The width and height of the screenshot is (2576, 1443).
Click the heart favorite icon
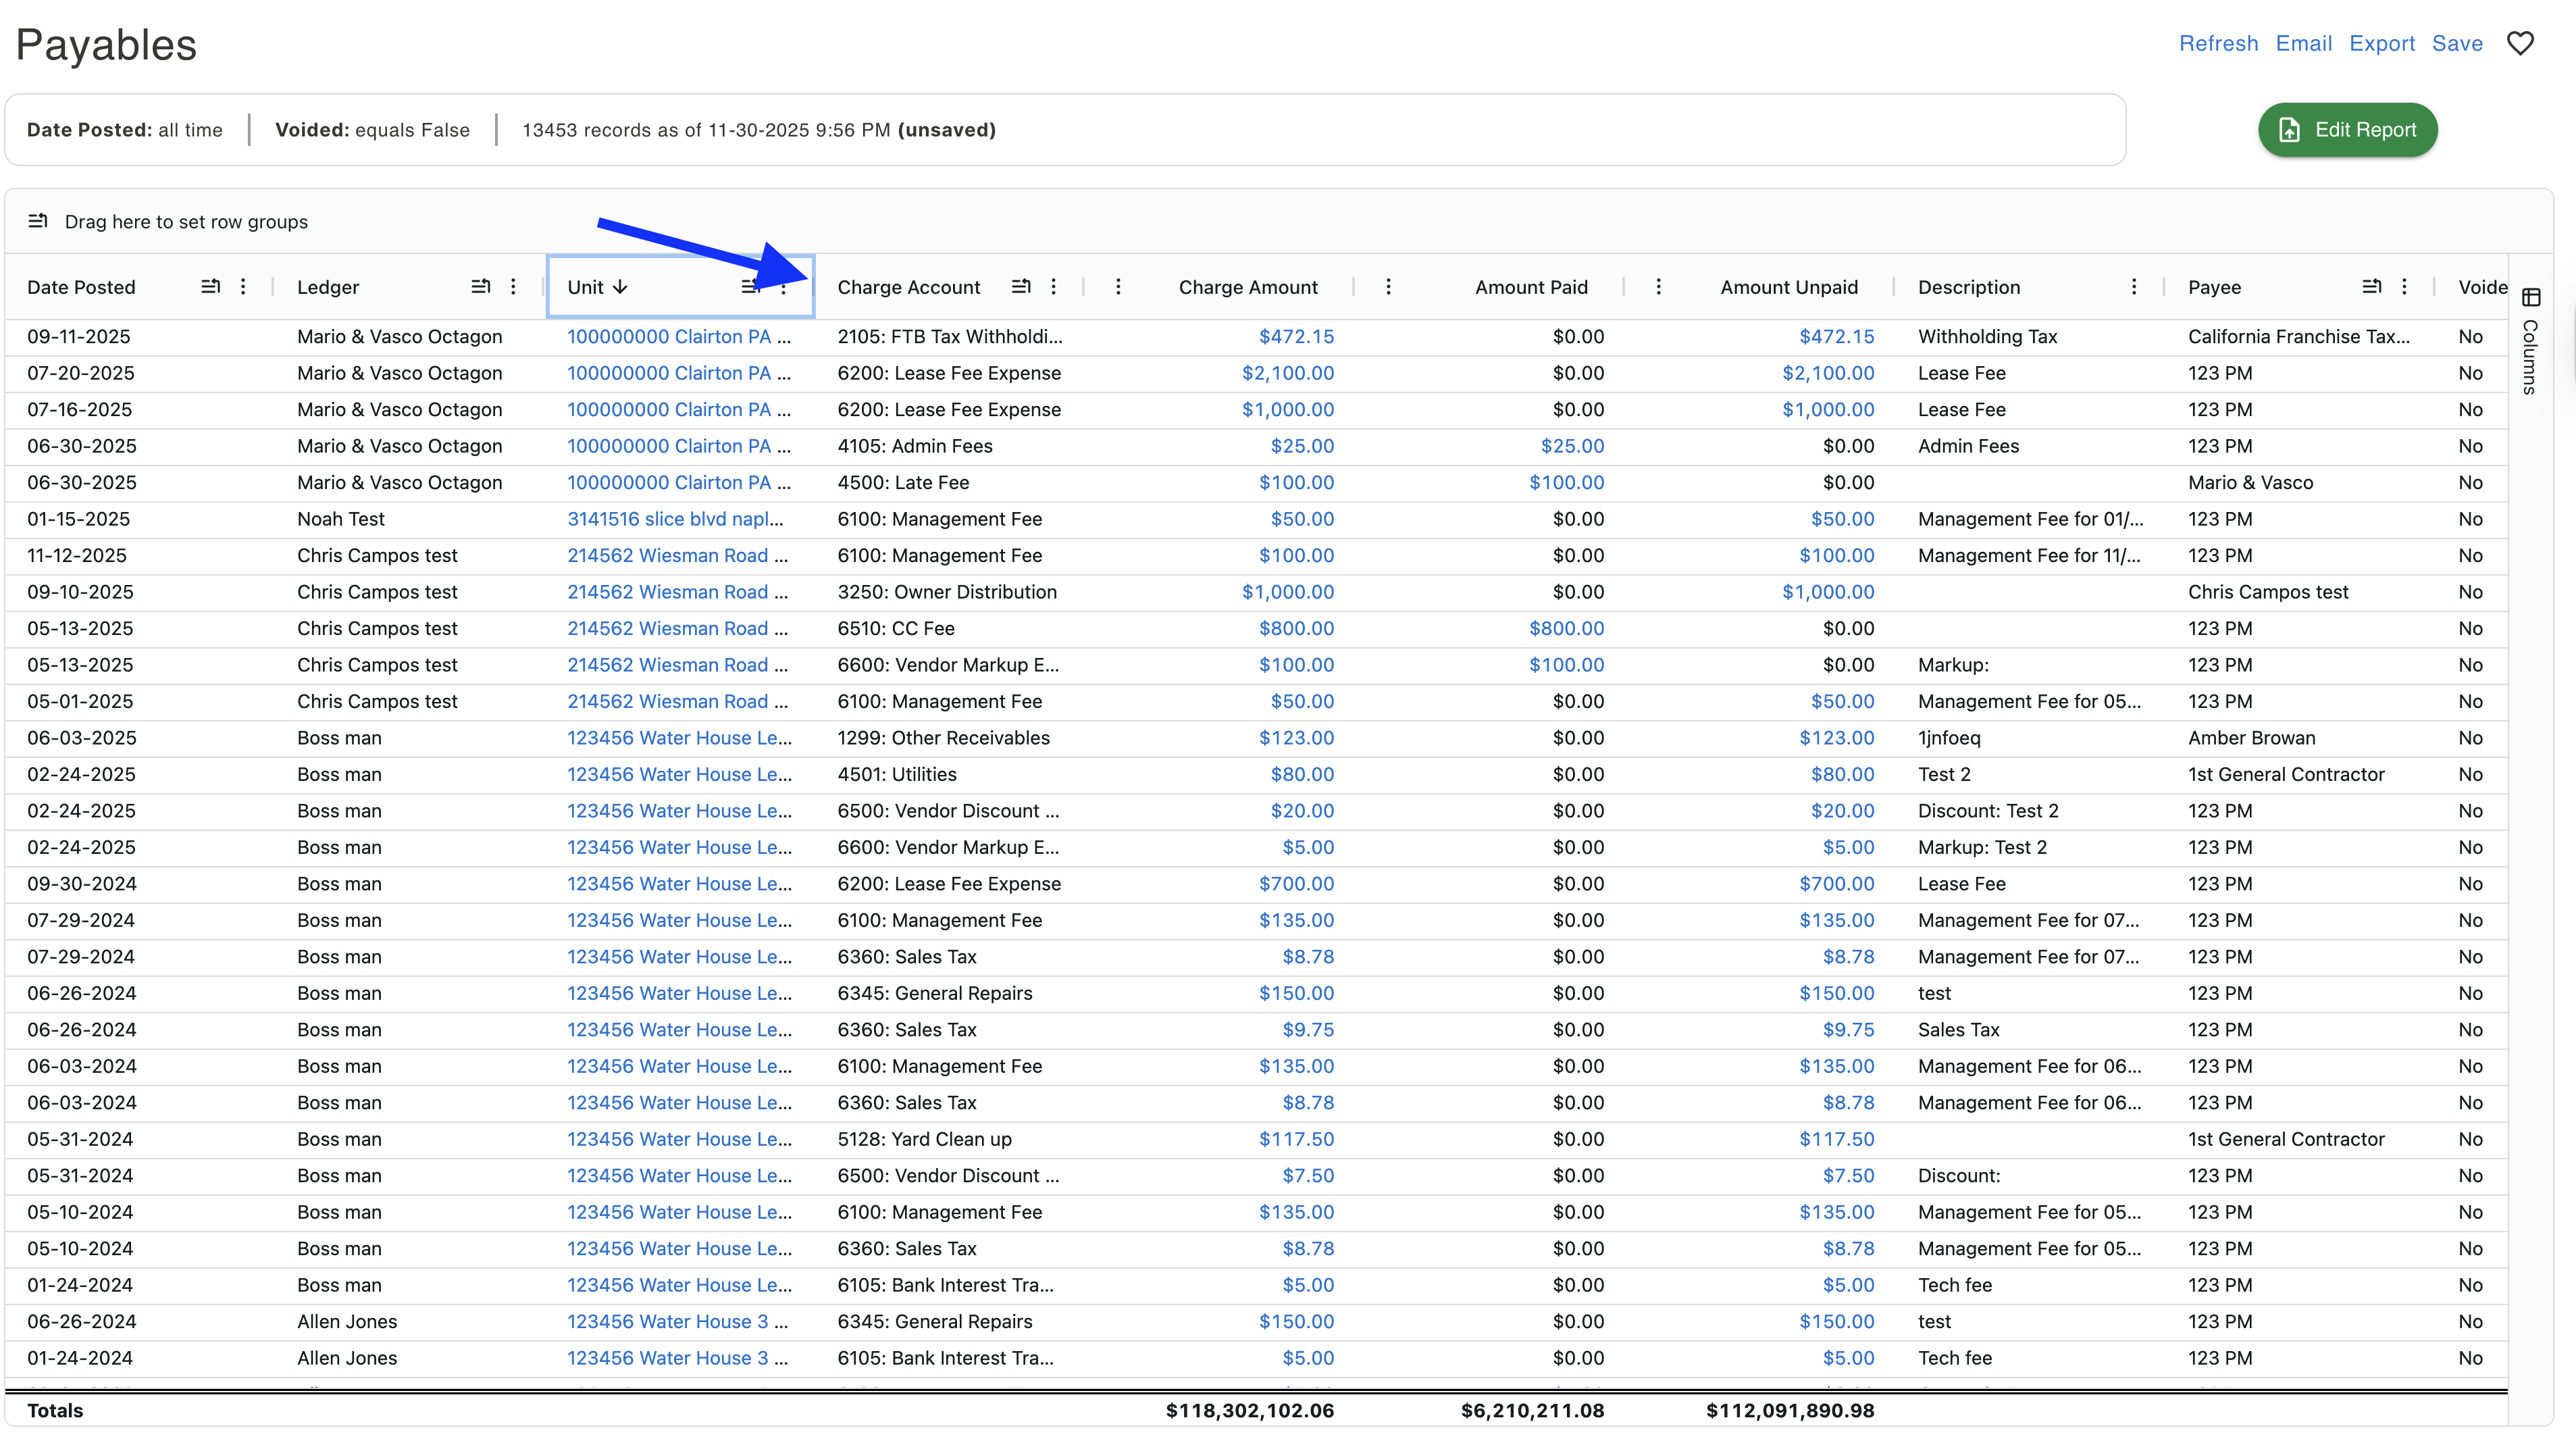(x=2520, y=43)
